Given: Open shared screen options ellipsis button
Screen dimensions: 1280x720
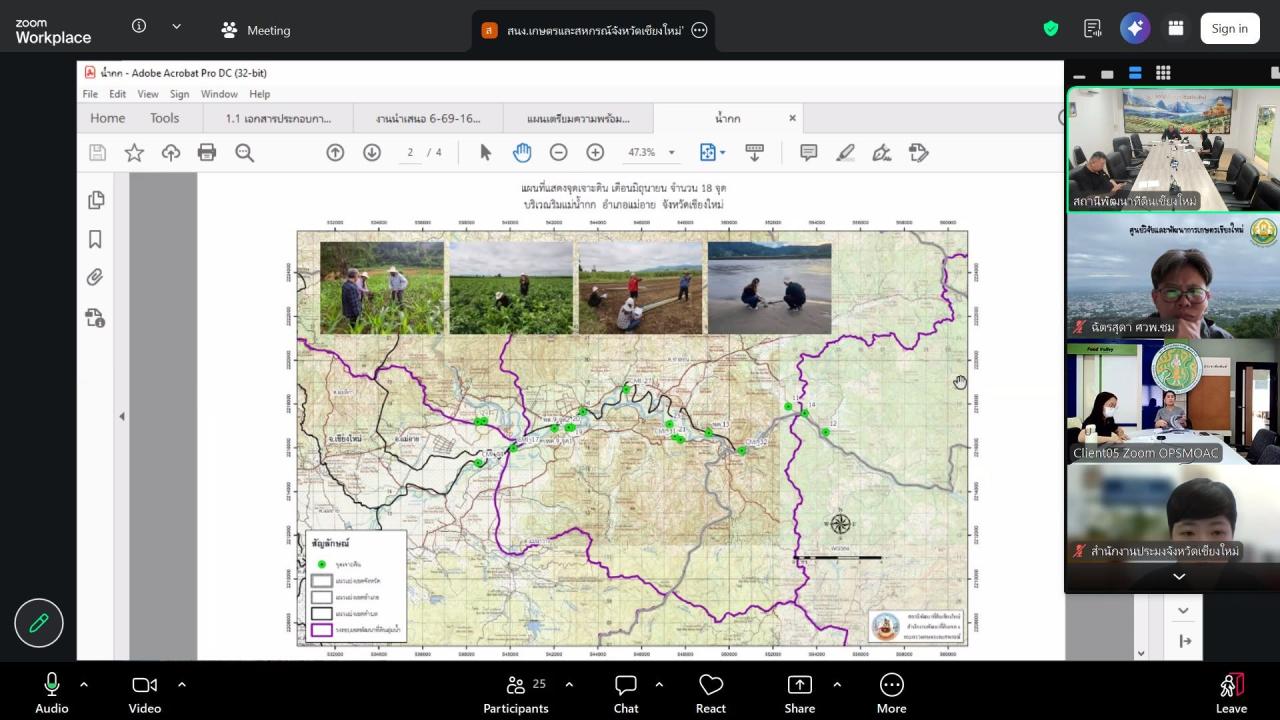Looking at the screenshot, I should 700,30.
